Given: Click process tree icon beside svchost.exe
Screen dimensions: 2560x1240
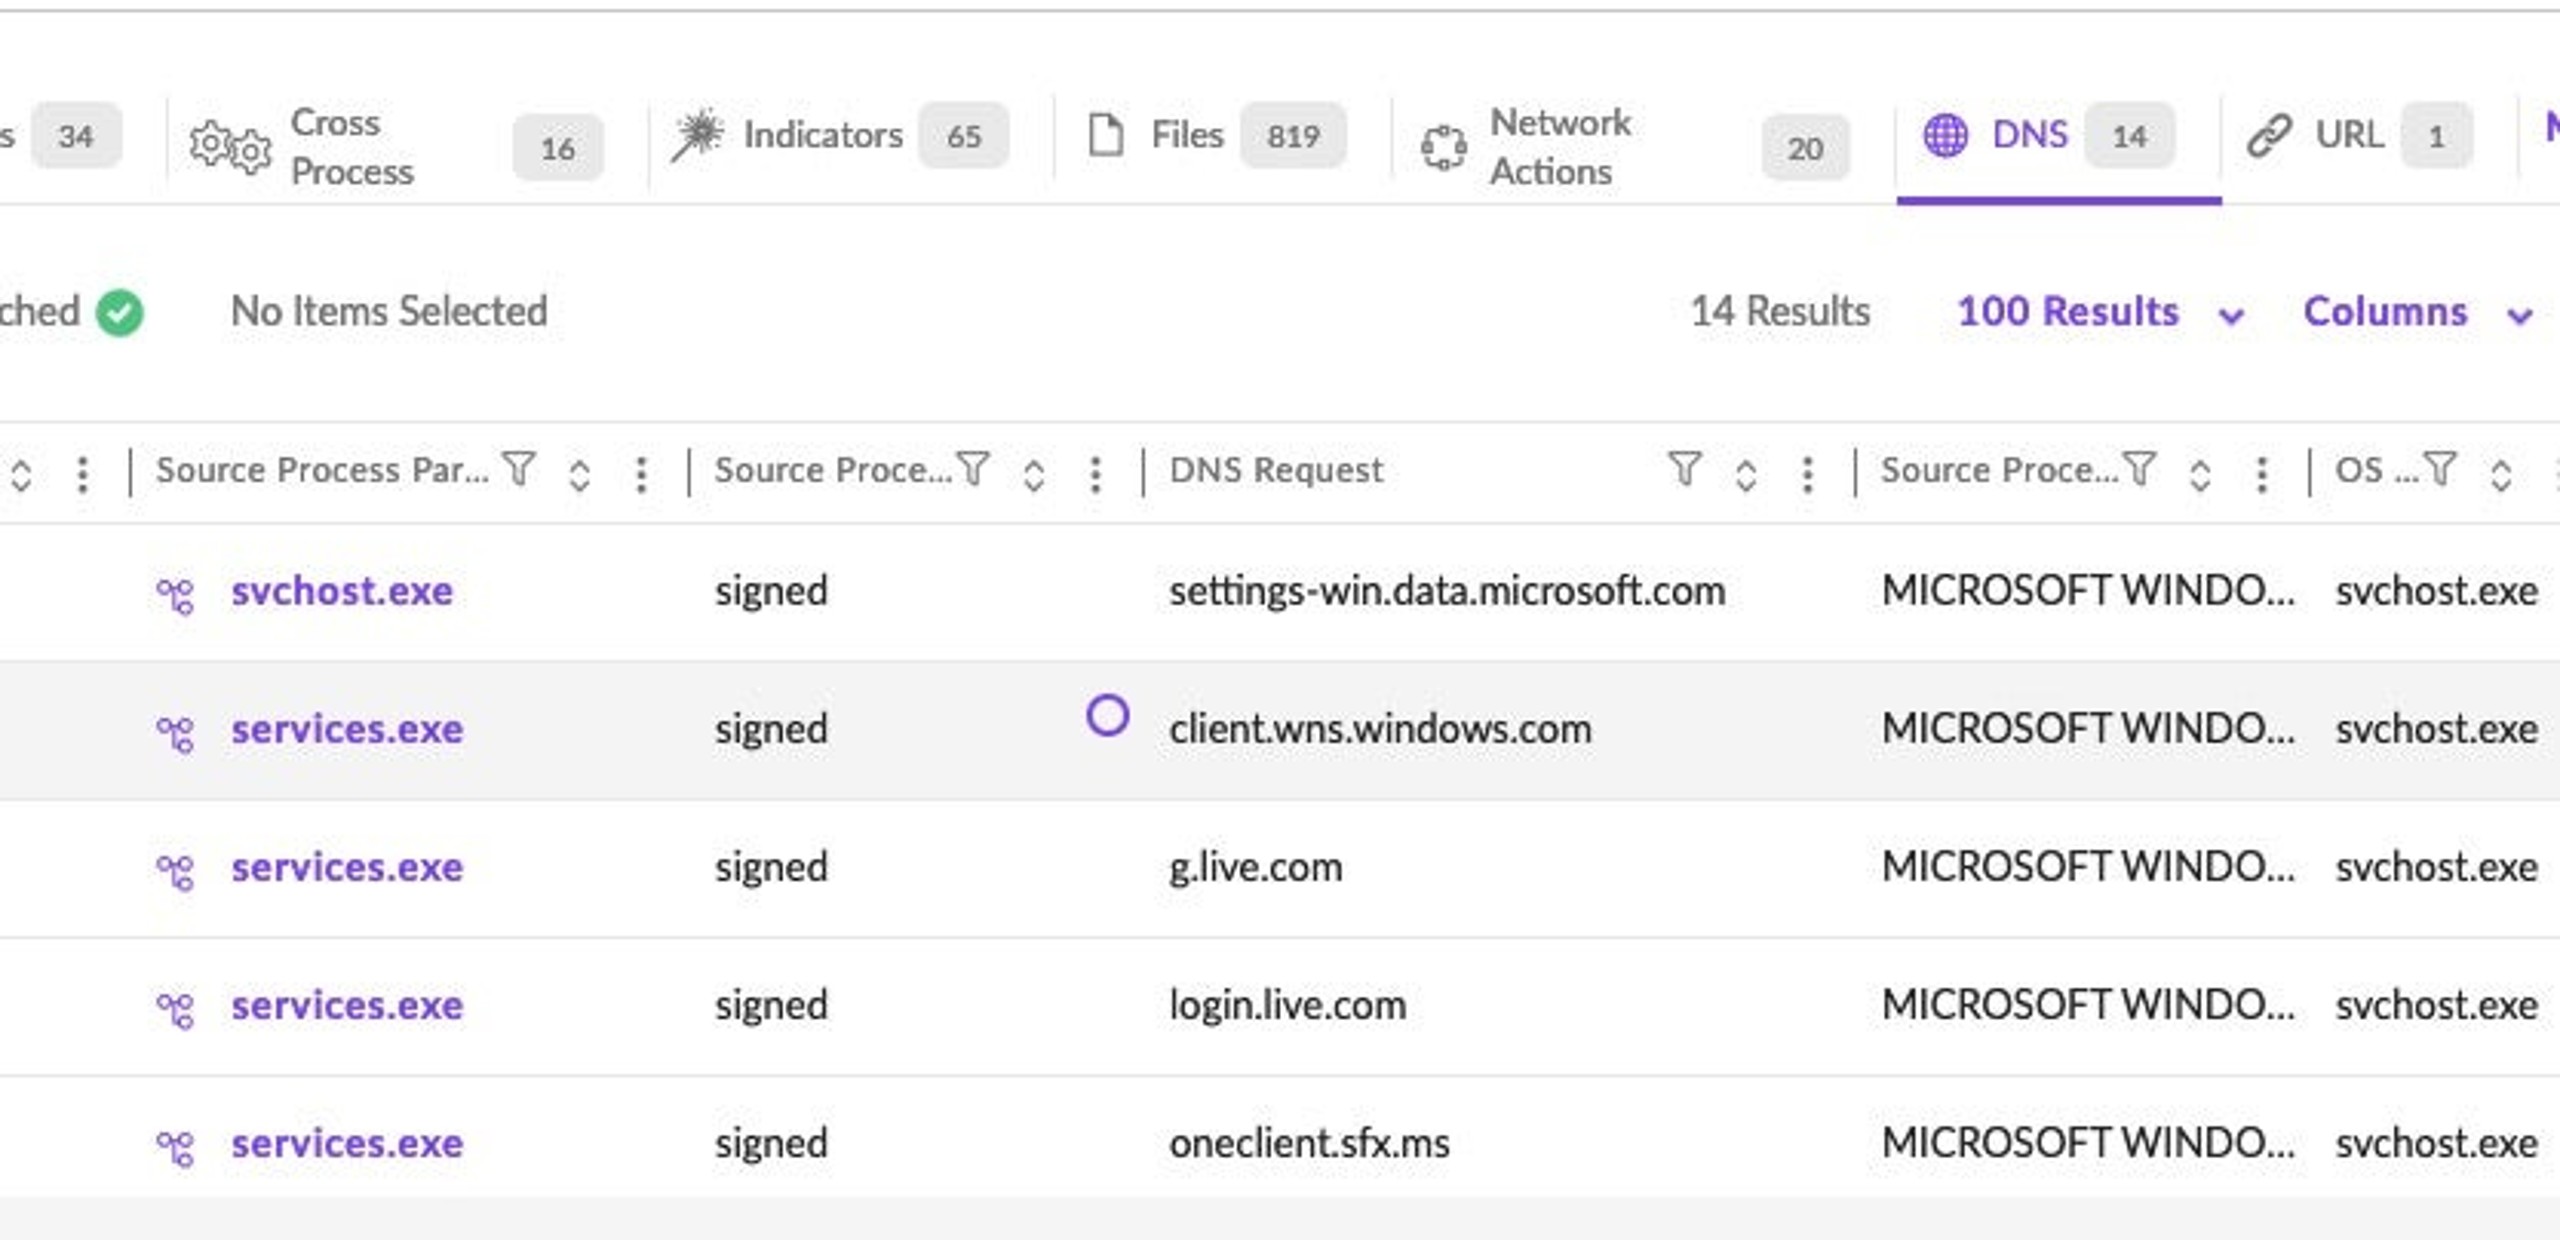Looking at the screenshot, I should (x=175, y=595).
